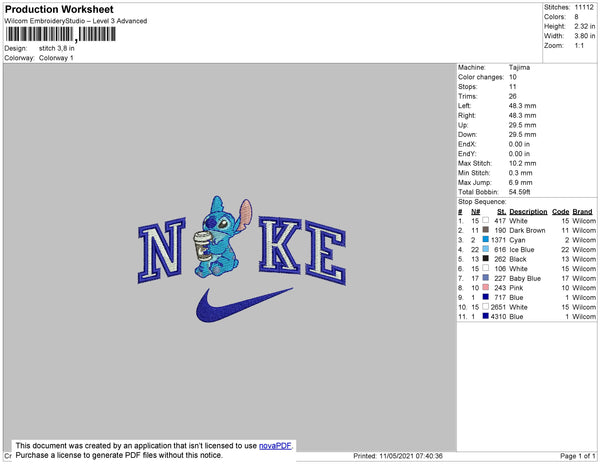Select the 'Pink' description text
Screen dimensions: 600x464
click(x=516, y=288)
